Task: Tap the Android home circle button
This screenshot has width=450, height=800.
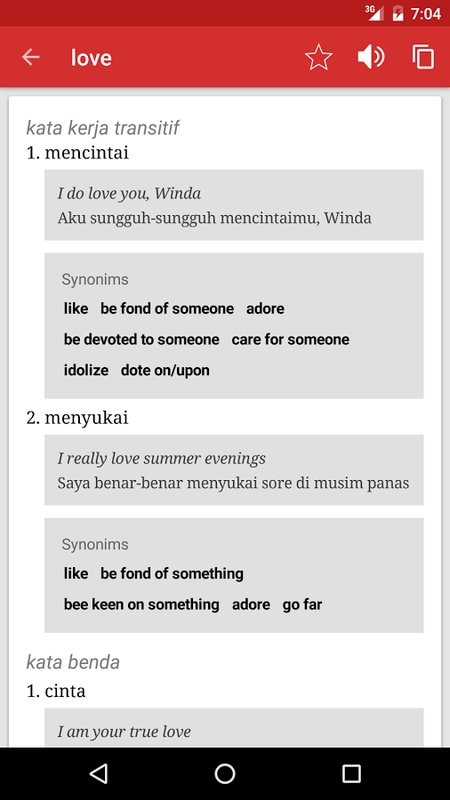Action: click(225, 773)
